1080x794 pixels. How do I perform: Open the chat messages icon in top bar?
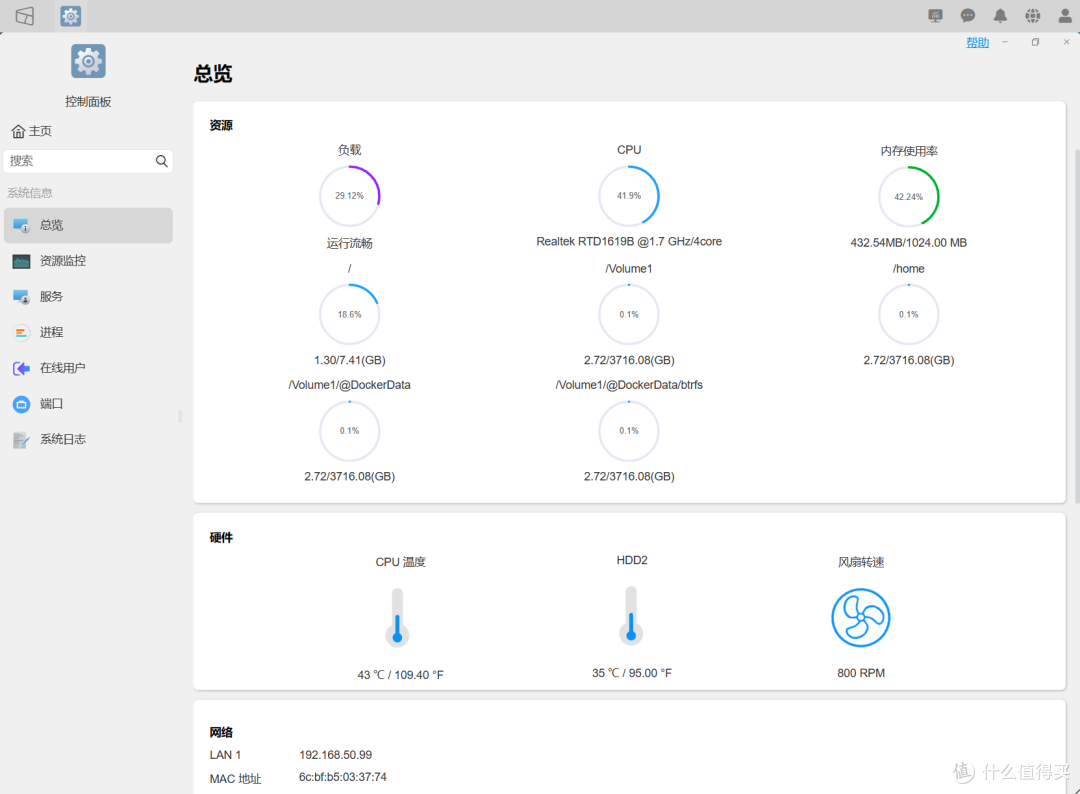point(968,16)
